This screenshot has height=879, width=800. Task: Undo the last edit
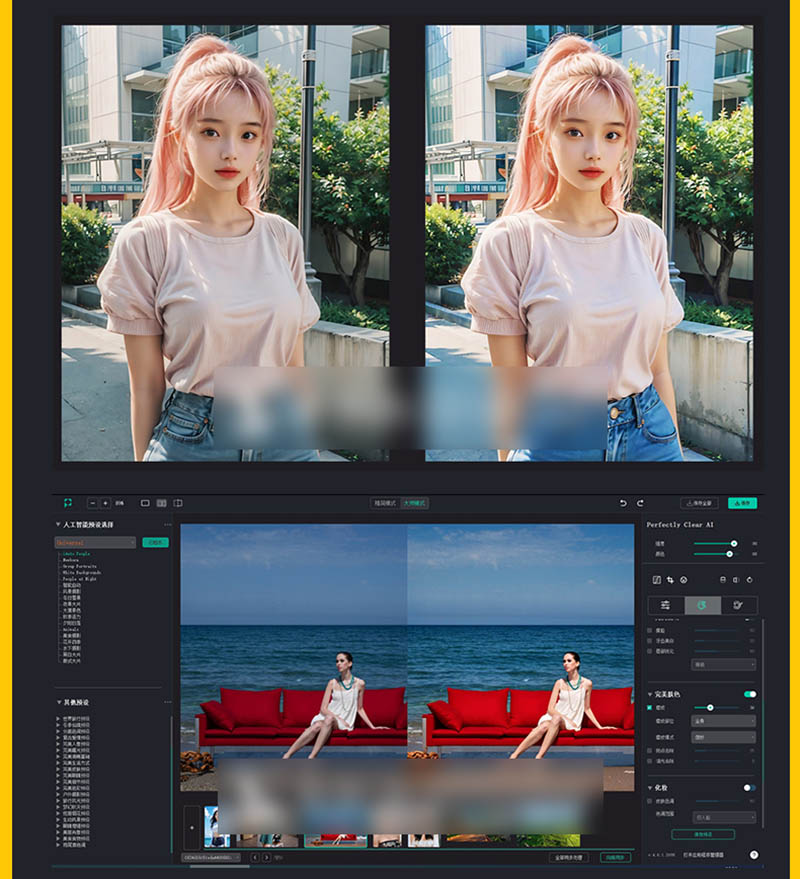623,503
